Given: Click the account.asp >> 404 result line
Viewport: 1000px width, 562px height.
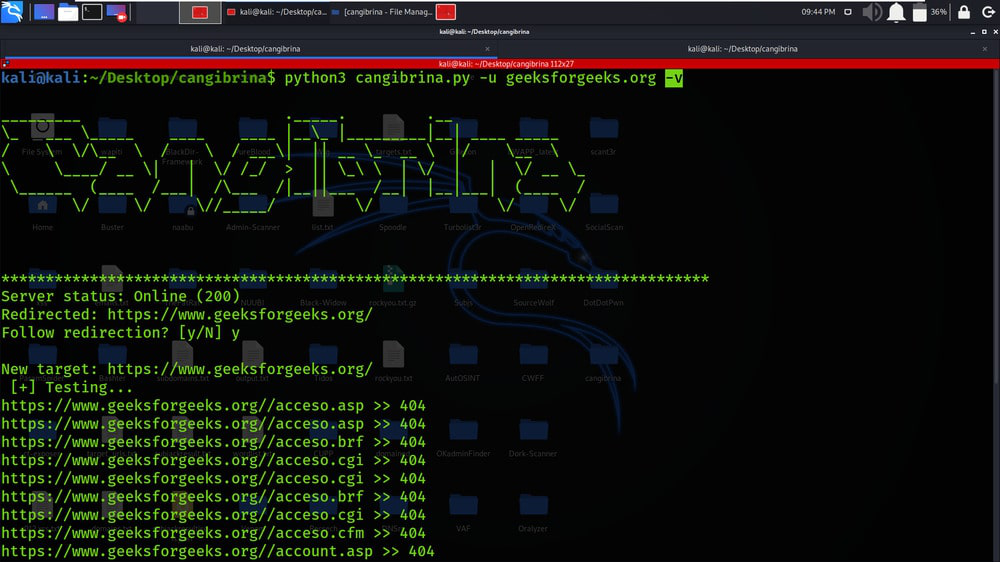Looking at the screenshot, I should [217, 551].
